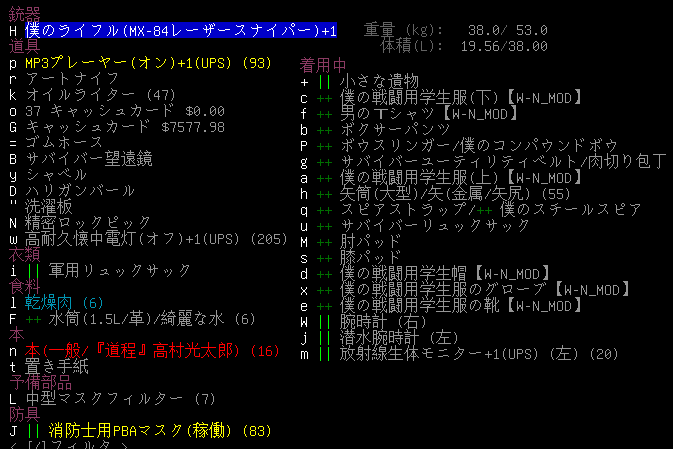Click the green fit marker beside 小さな遺物
Viewport: 673px width, 449px height.
pos(323,80)
